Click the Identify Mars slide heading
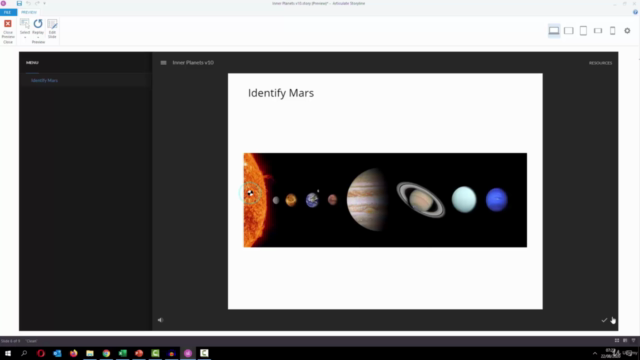This screenshot has height=360, width=640. point(281,93)
